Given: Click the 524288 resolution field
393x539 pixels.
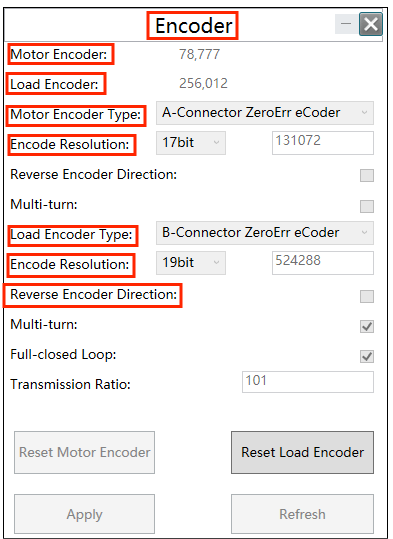Looking at the screenshot, I should 323,263.
